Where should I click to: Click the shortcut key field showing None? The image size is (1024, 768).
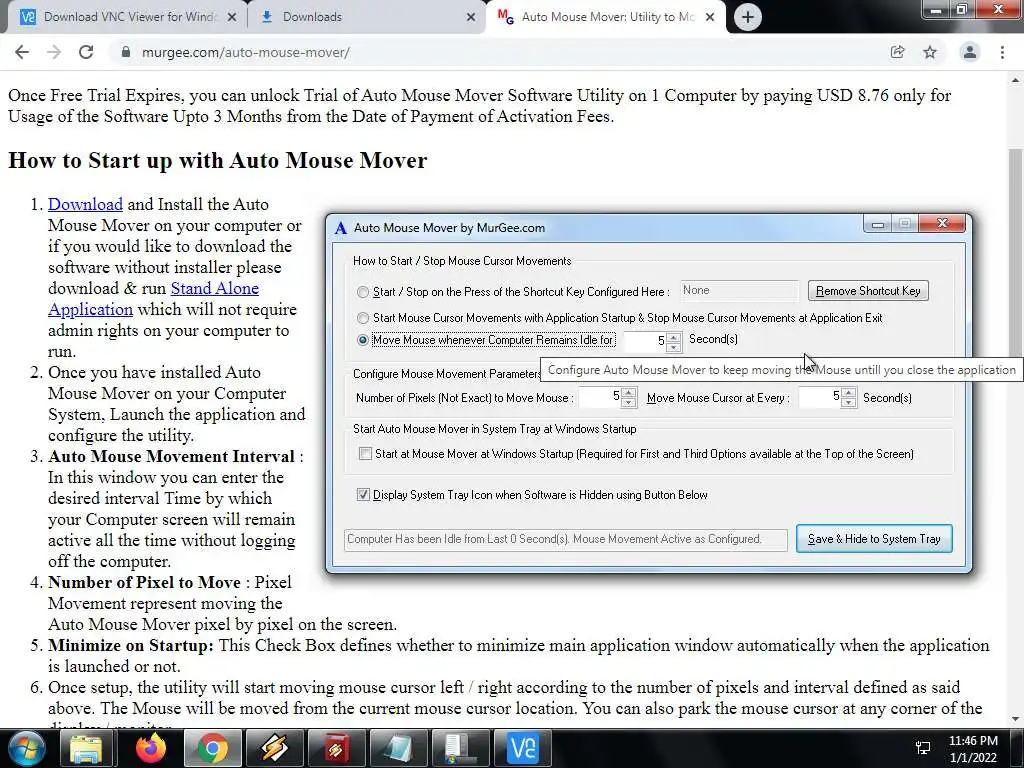click(x=739, y=291)
